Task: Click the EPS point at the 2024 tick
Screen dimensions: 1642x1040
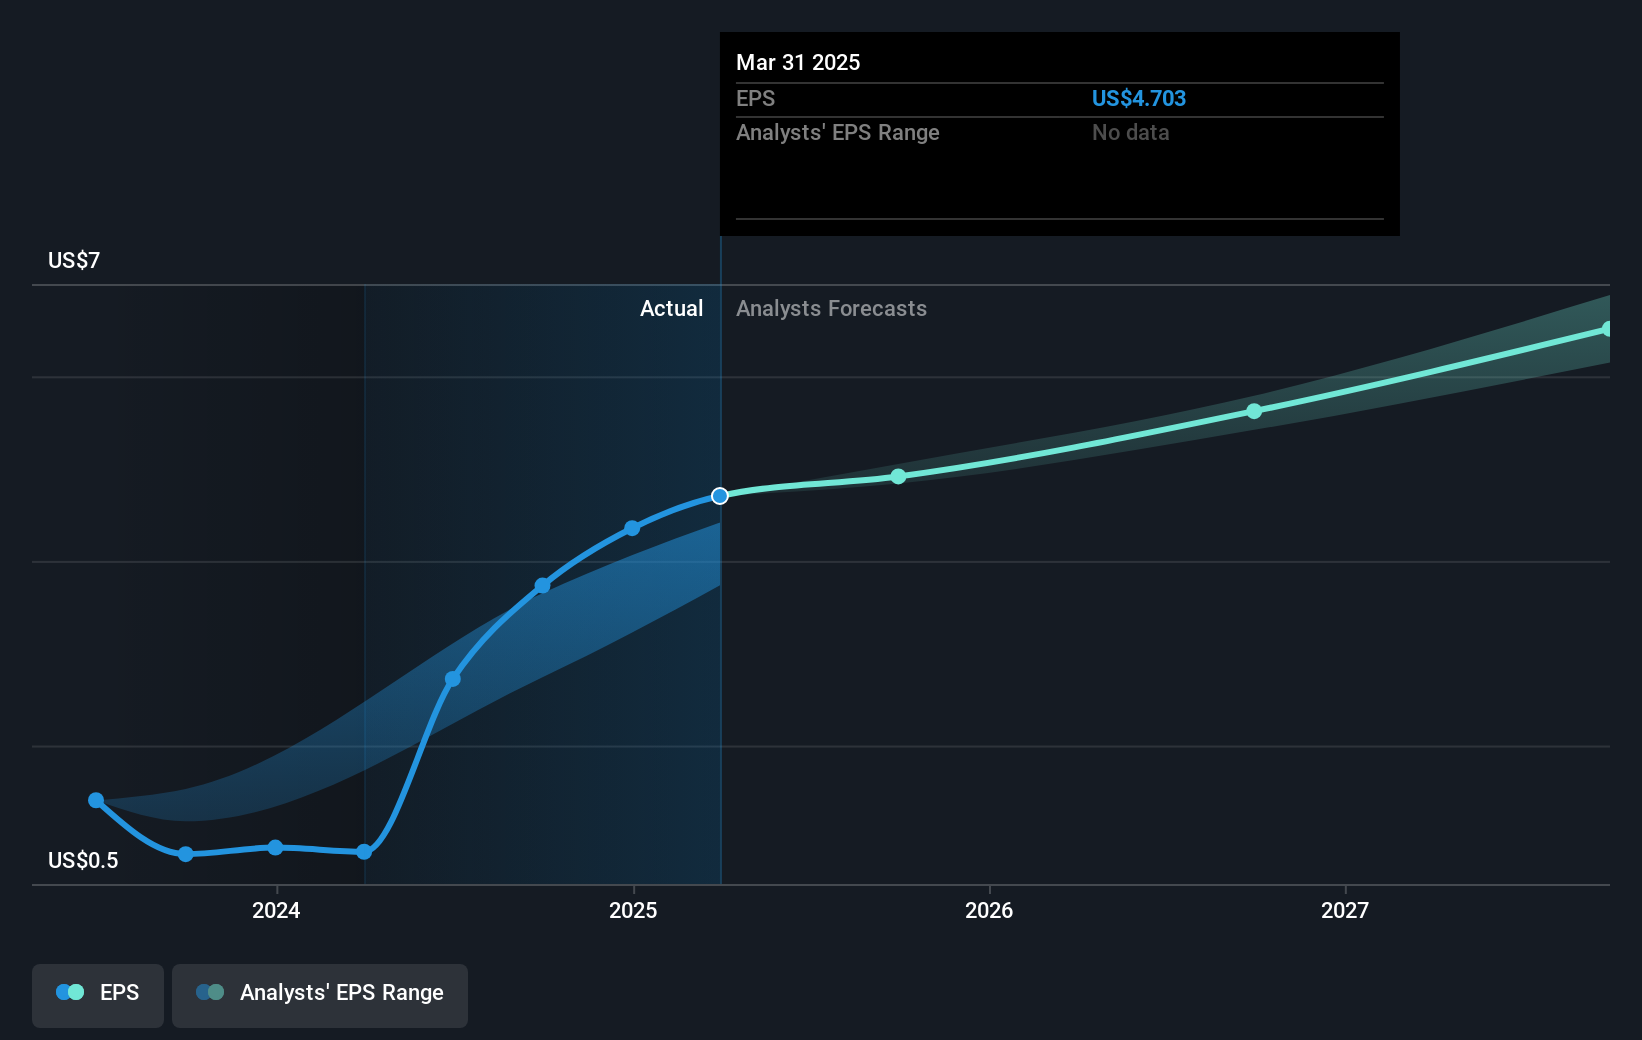Action: pos(276,847)
